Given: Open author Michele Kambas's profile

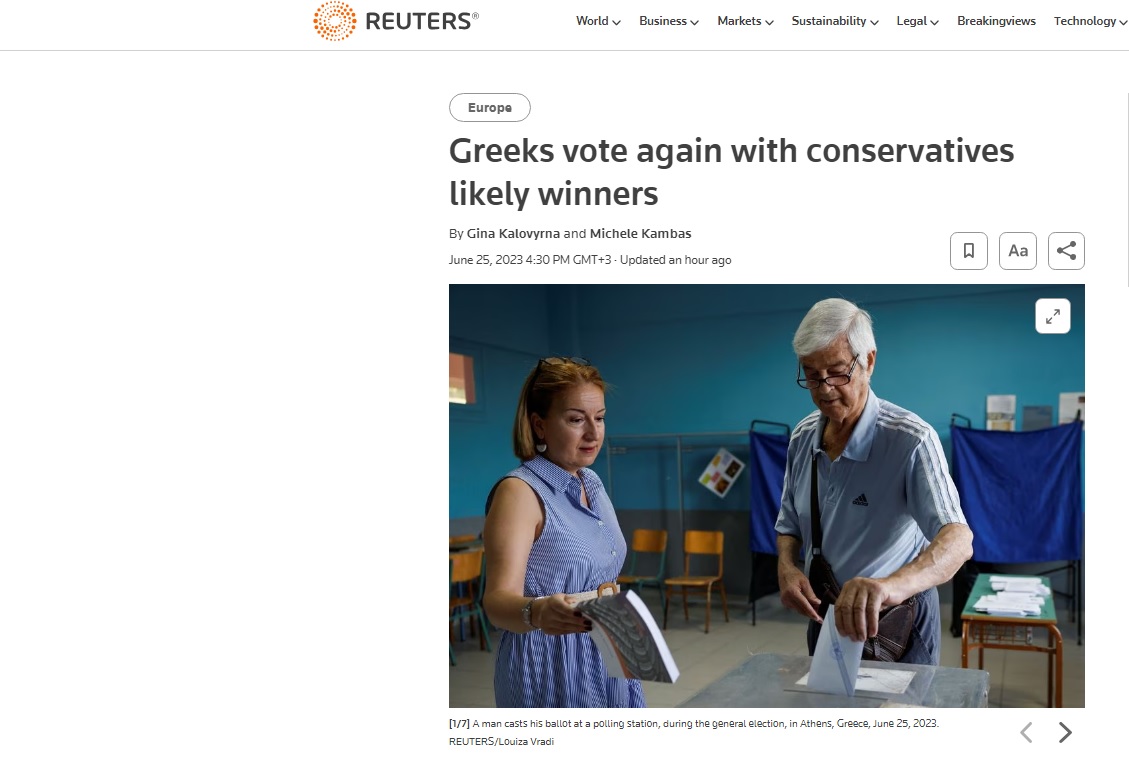Looking at the screenshot, I should pyautogui.click(x=640, y=234).
